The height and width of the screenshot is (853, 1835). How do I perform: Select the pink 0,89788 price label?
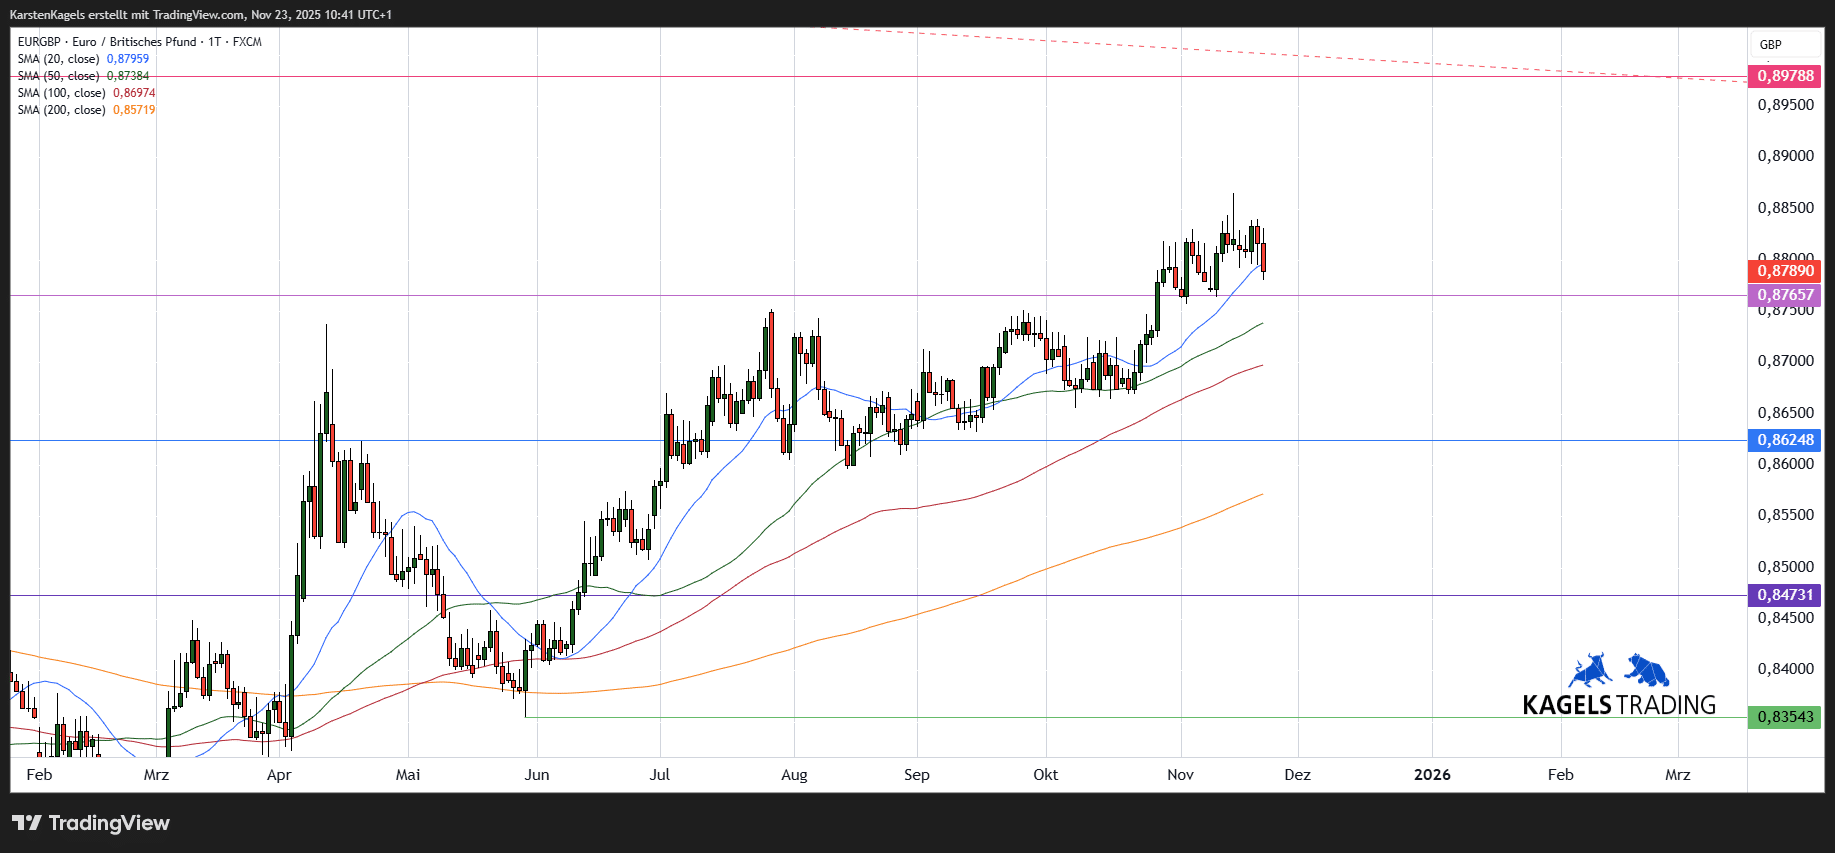(x=1785, y=76)
